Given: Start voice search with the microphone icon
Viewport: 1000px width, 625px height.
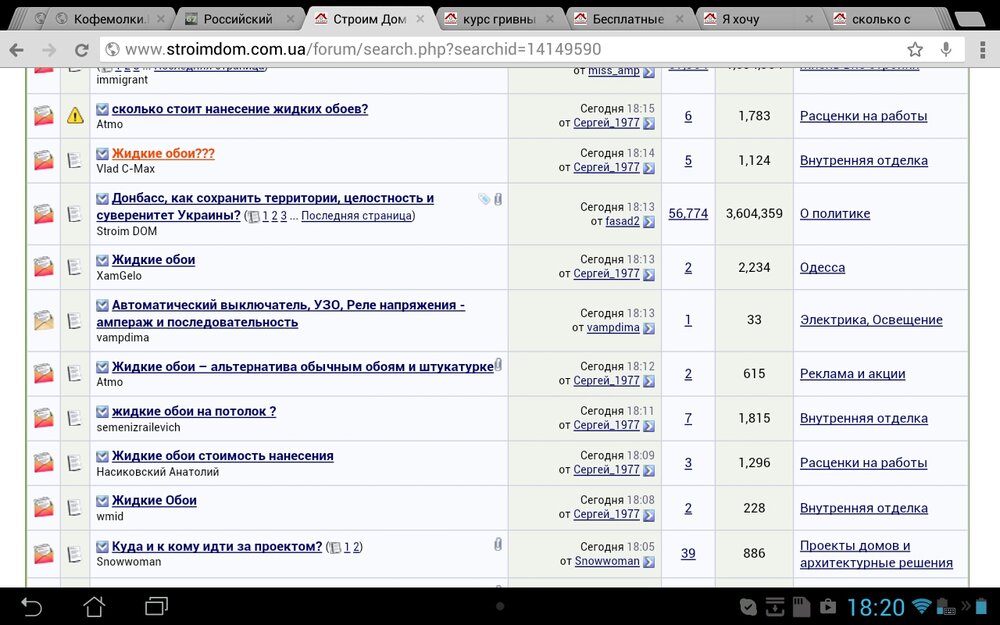Looking at the screenshot, I should (946, 48).
